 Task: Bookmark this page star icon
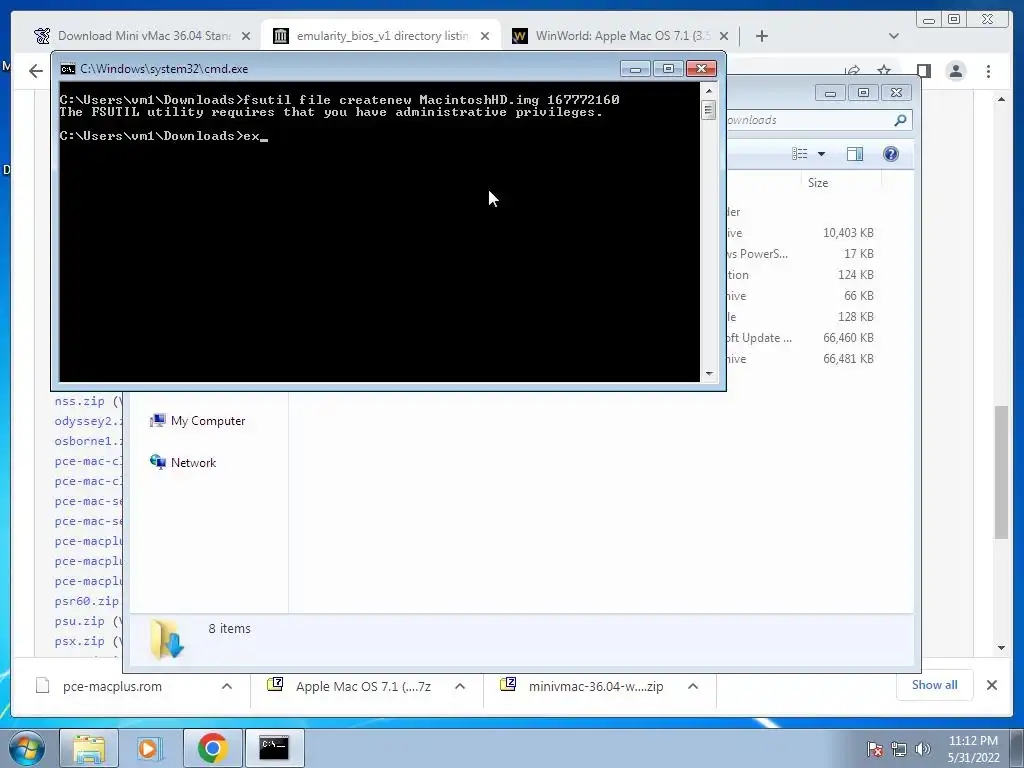click(x=884, y=71)
